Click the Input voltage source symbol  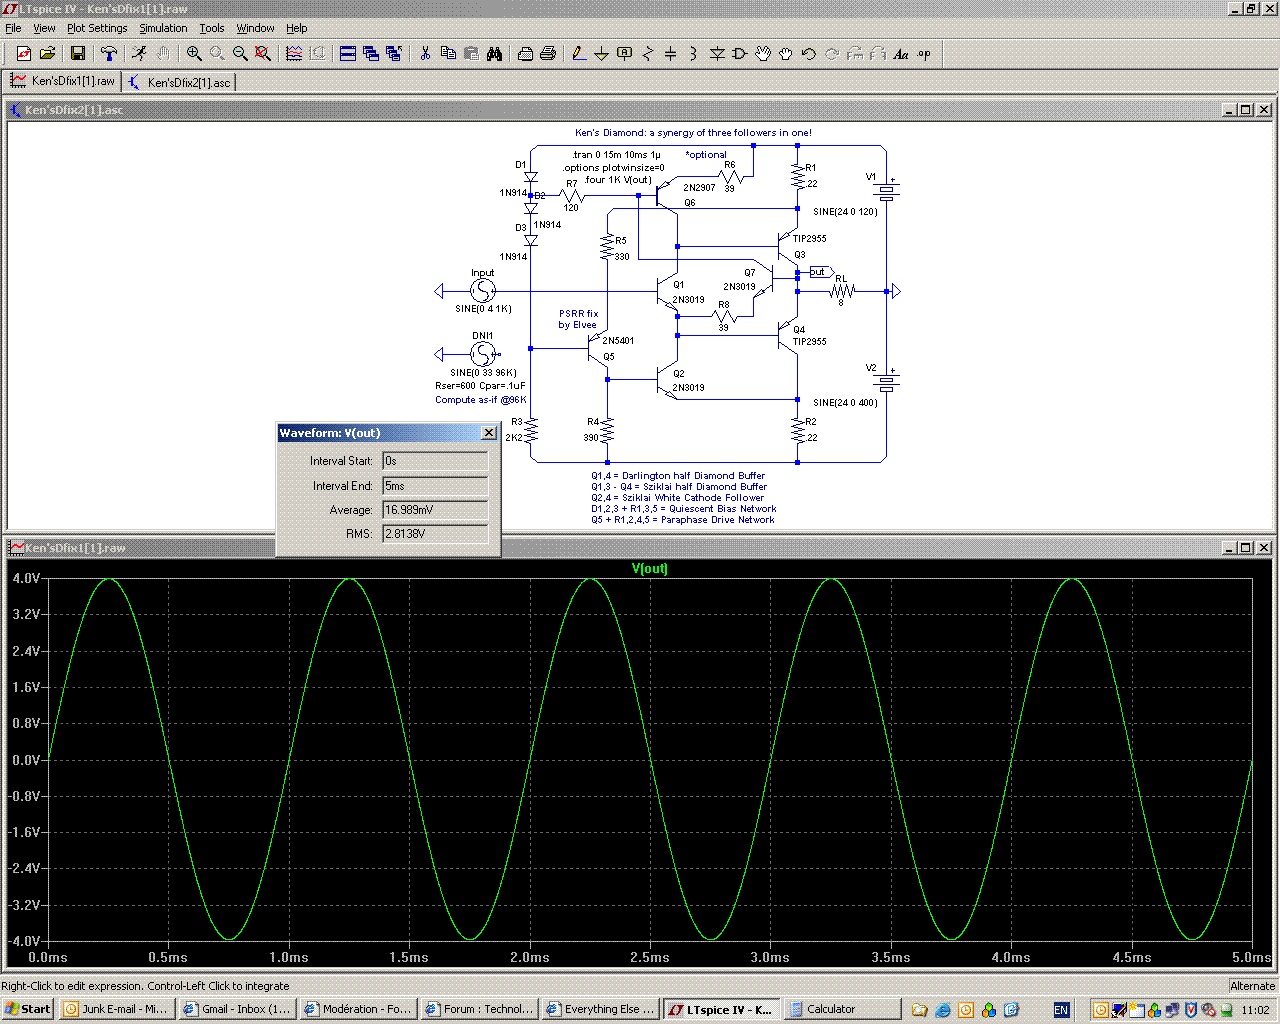(483, 291)
